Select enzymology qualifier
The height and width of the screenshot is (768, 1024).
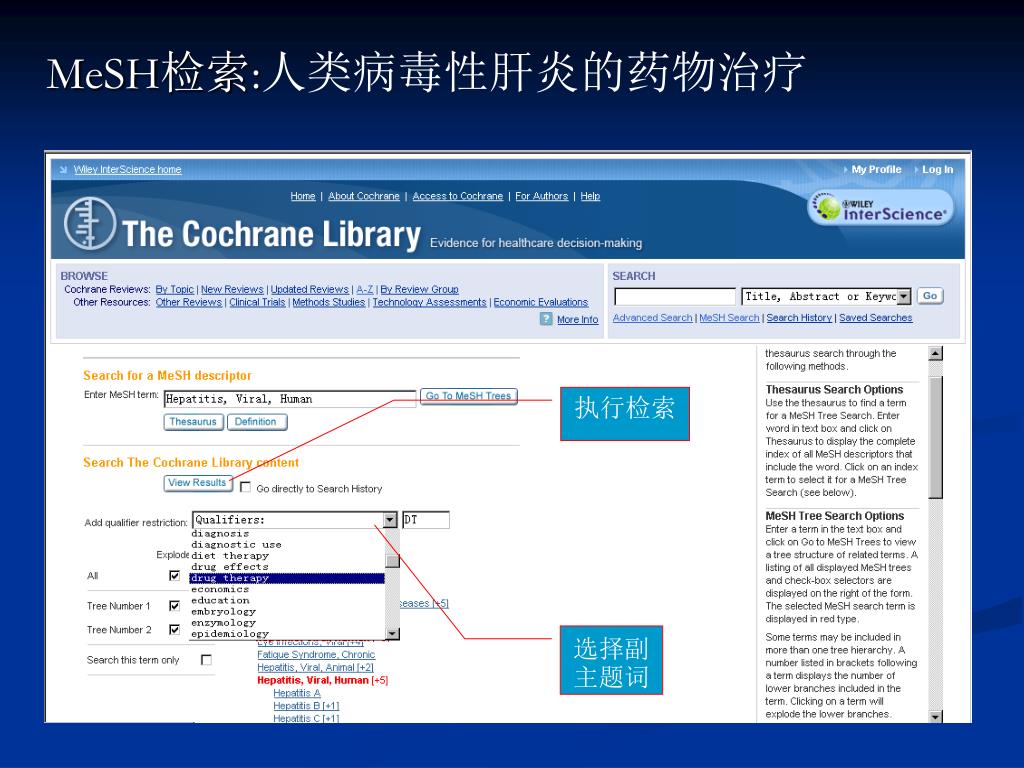(287, 622)
